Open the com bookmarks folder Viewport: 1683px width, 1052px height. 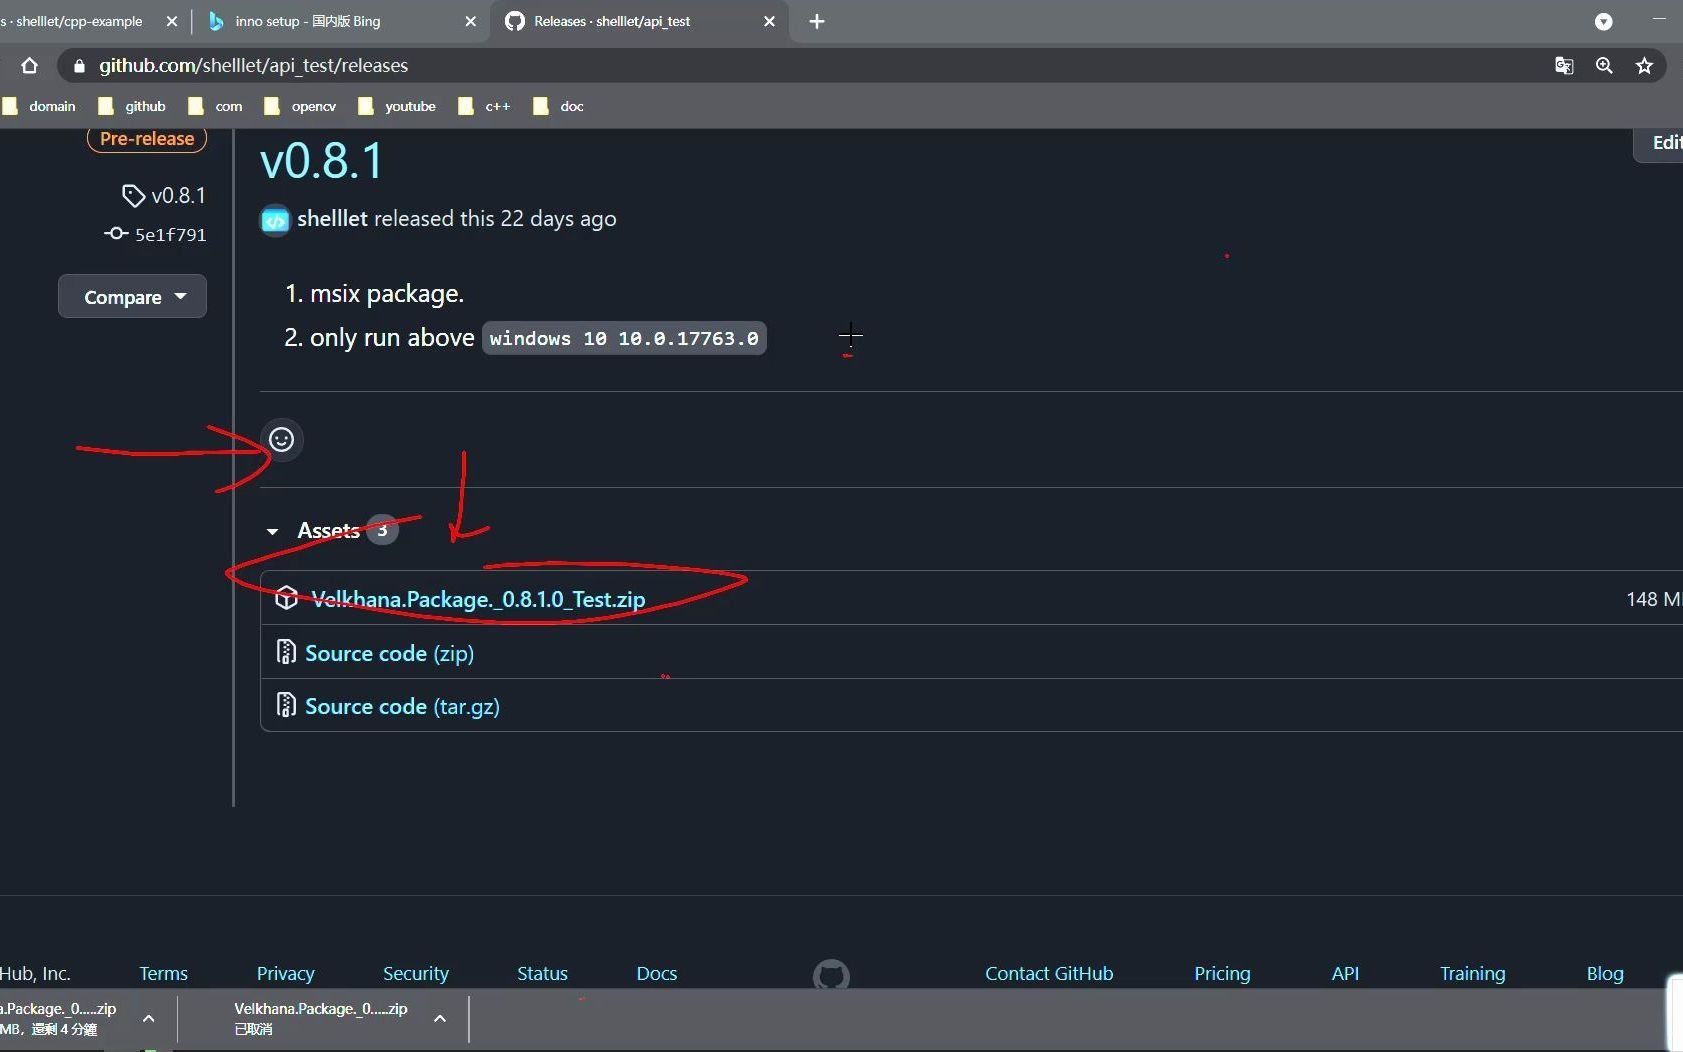216,106
